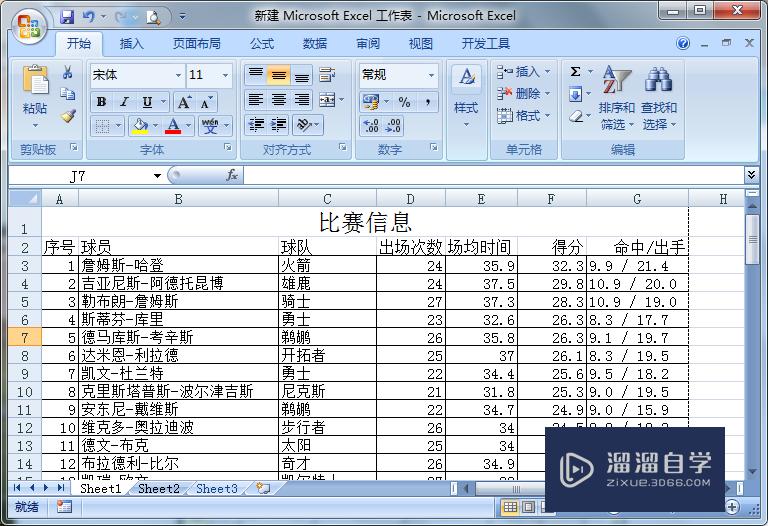Open the 页面布局 ribbon tab

[196, 44]
